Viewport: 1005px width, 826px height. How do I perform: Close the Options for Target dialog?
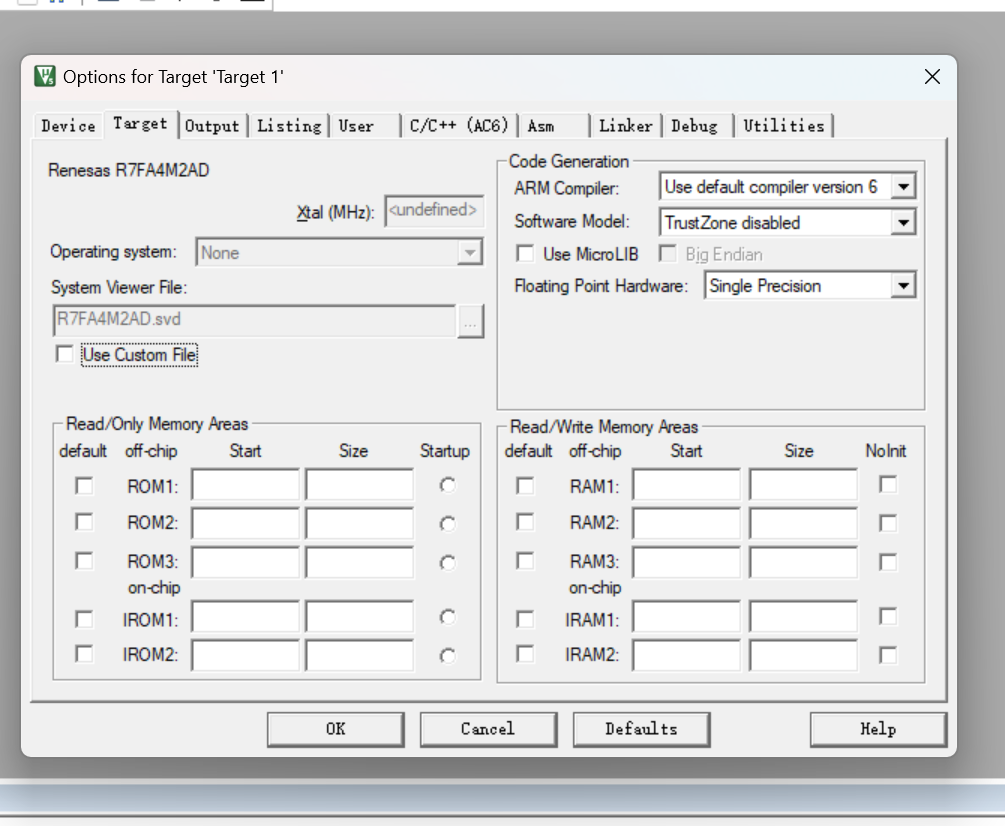tap(932, 77)
